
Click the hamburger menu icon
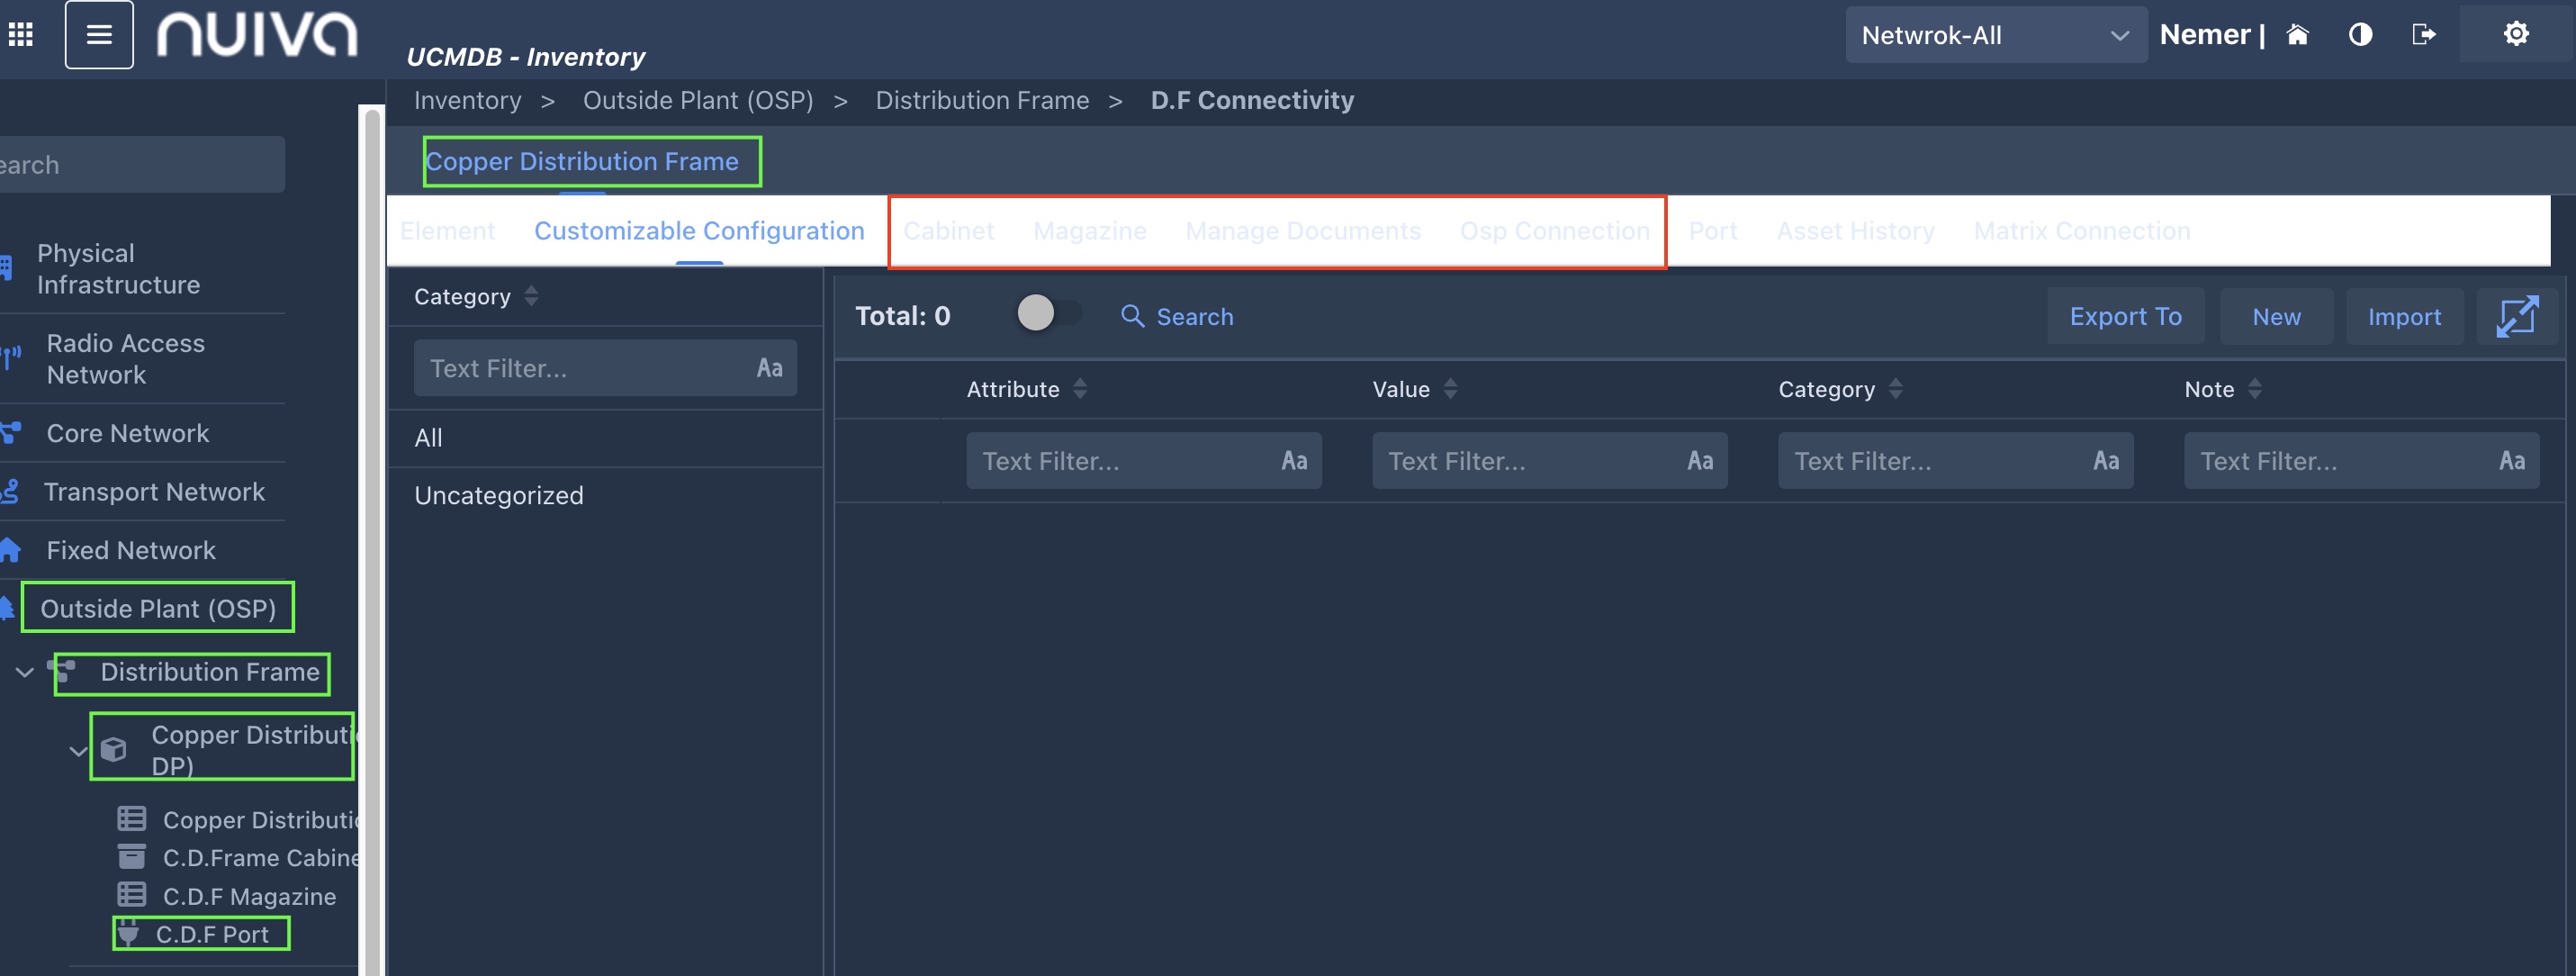(x=99, y=35)
